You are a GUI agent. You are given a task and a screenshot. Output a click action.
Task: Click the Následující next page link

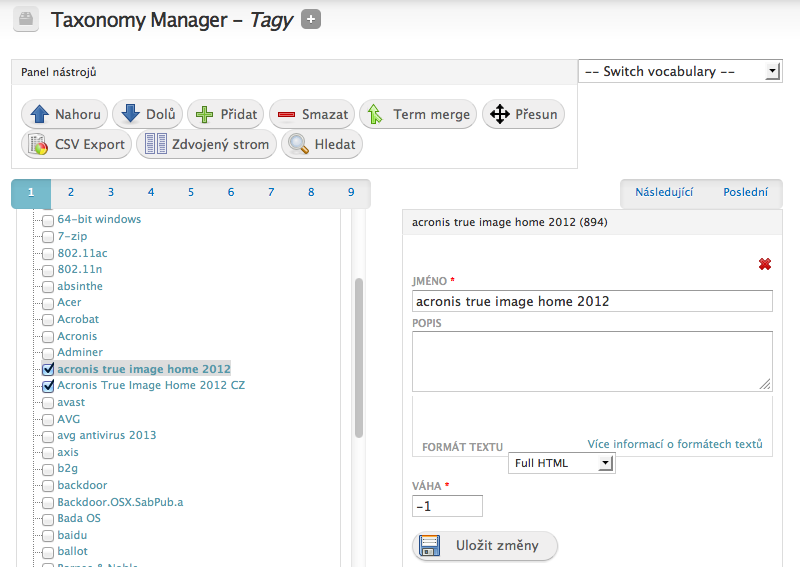pyautogui.click(x=664, y=192)
